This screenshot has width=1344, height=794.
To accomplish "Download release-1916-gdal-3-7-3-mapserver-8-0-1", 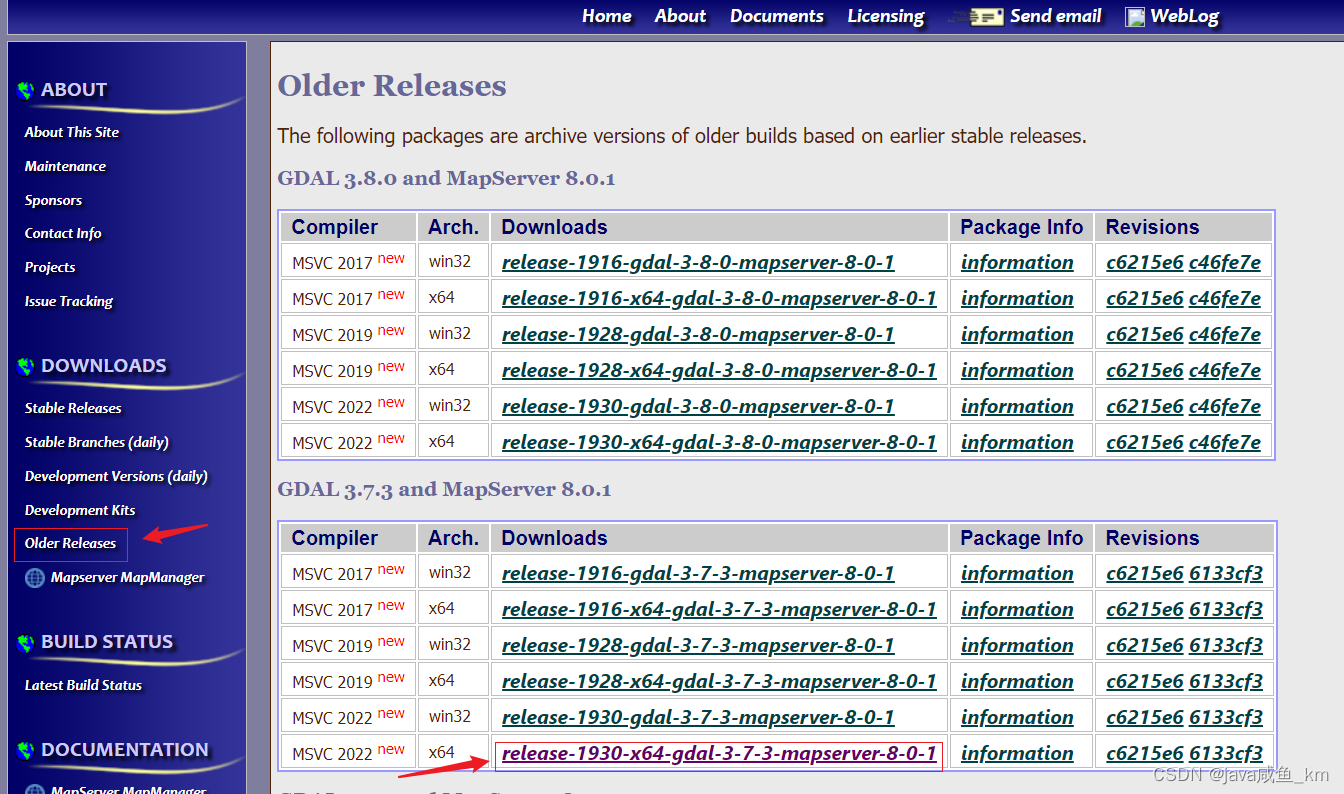I will pos(698,573).
